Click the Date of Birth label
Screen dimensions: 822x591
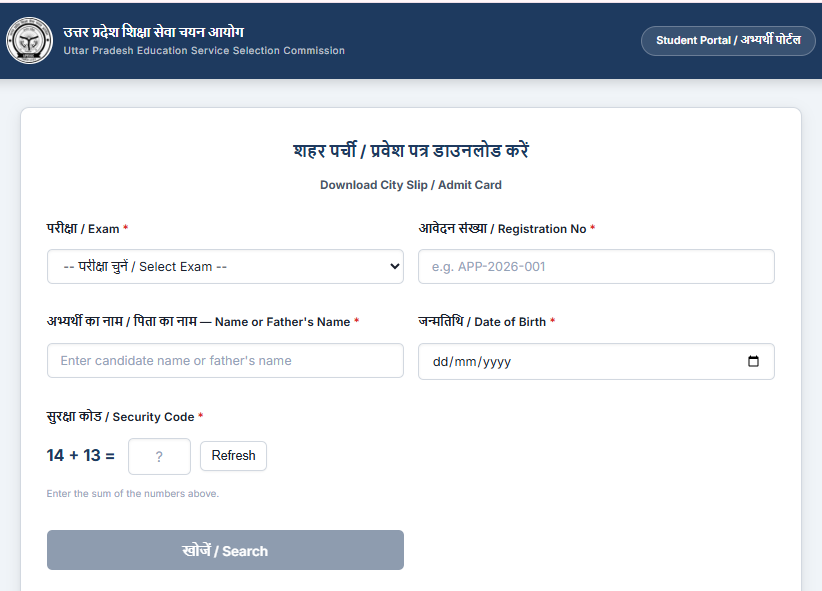pyautogui.click(x=486, y=322)
